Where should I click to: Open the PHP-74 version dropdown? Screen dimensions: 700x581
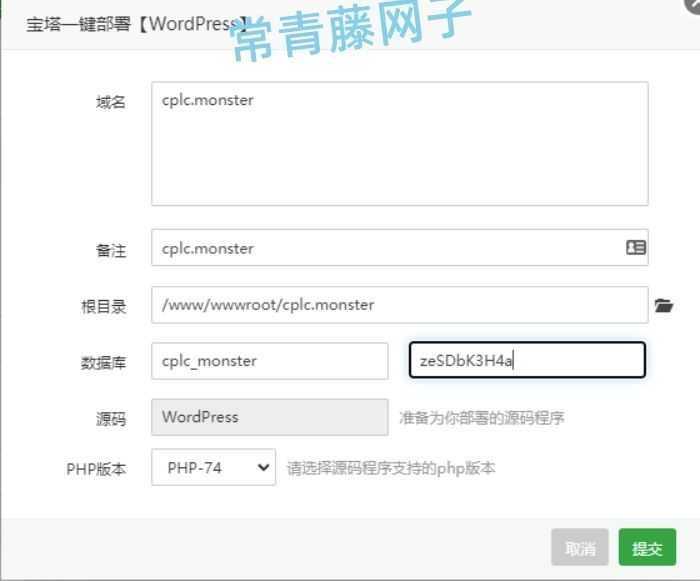[x=213, y=468]
